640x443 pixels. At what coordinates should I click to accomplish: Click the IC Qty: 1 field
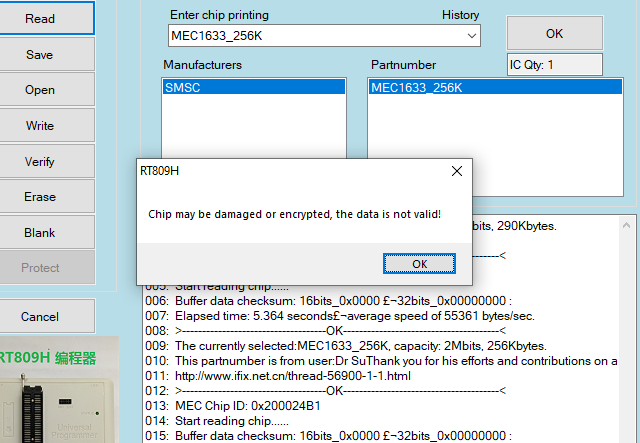click(555, 65)
